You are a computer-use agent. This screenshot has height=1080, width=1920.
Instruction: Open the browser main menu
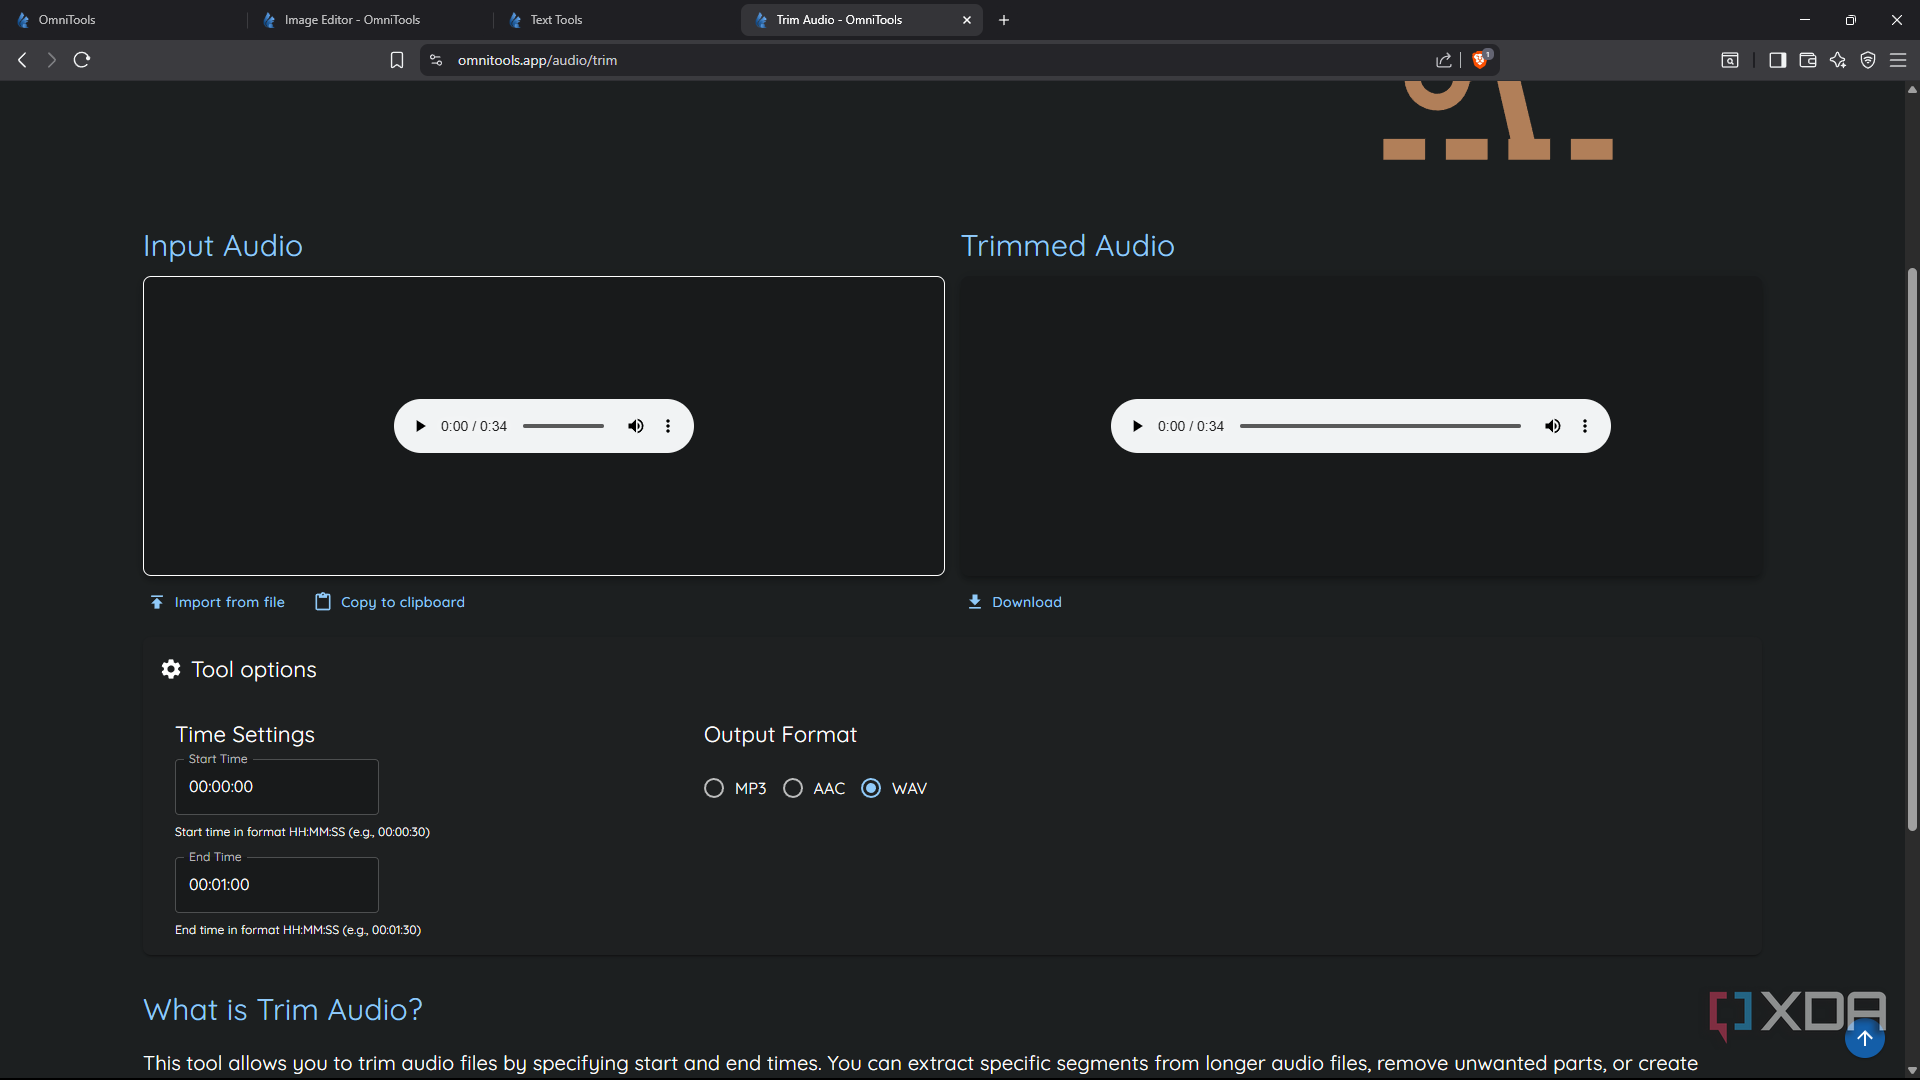click(x=1898, y=60)
